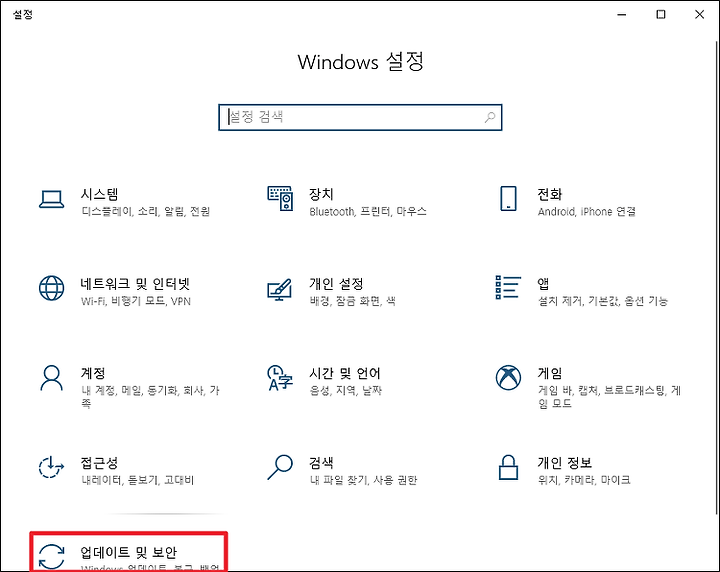This screenshot has width=720, height=572.
Task: Click the 위치, 카메라, 마이크 description
Action: pos(584,480)
